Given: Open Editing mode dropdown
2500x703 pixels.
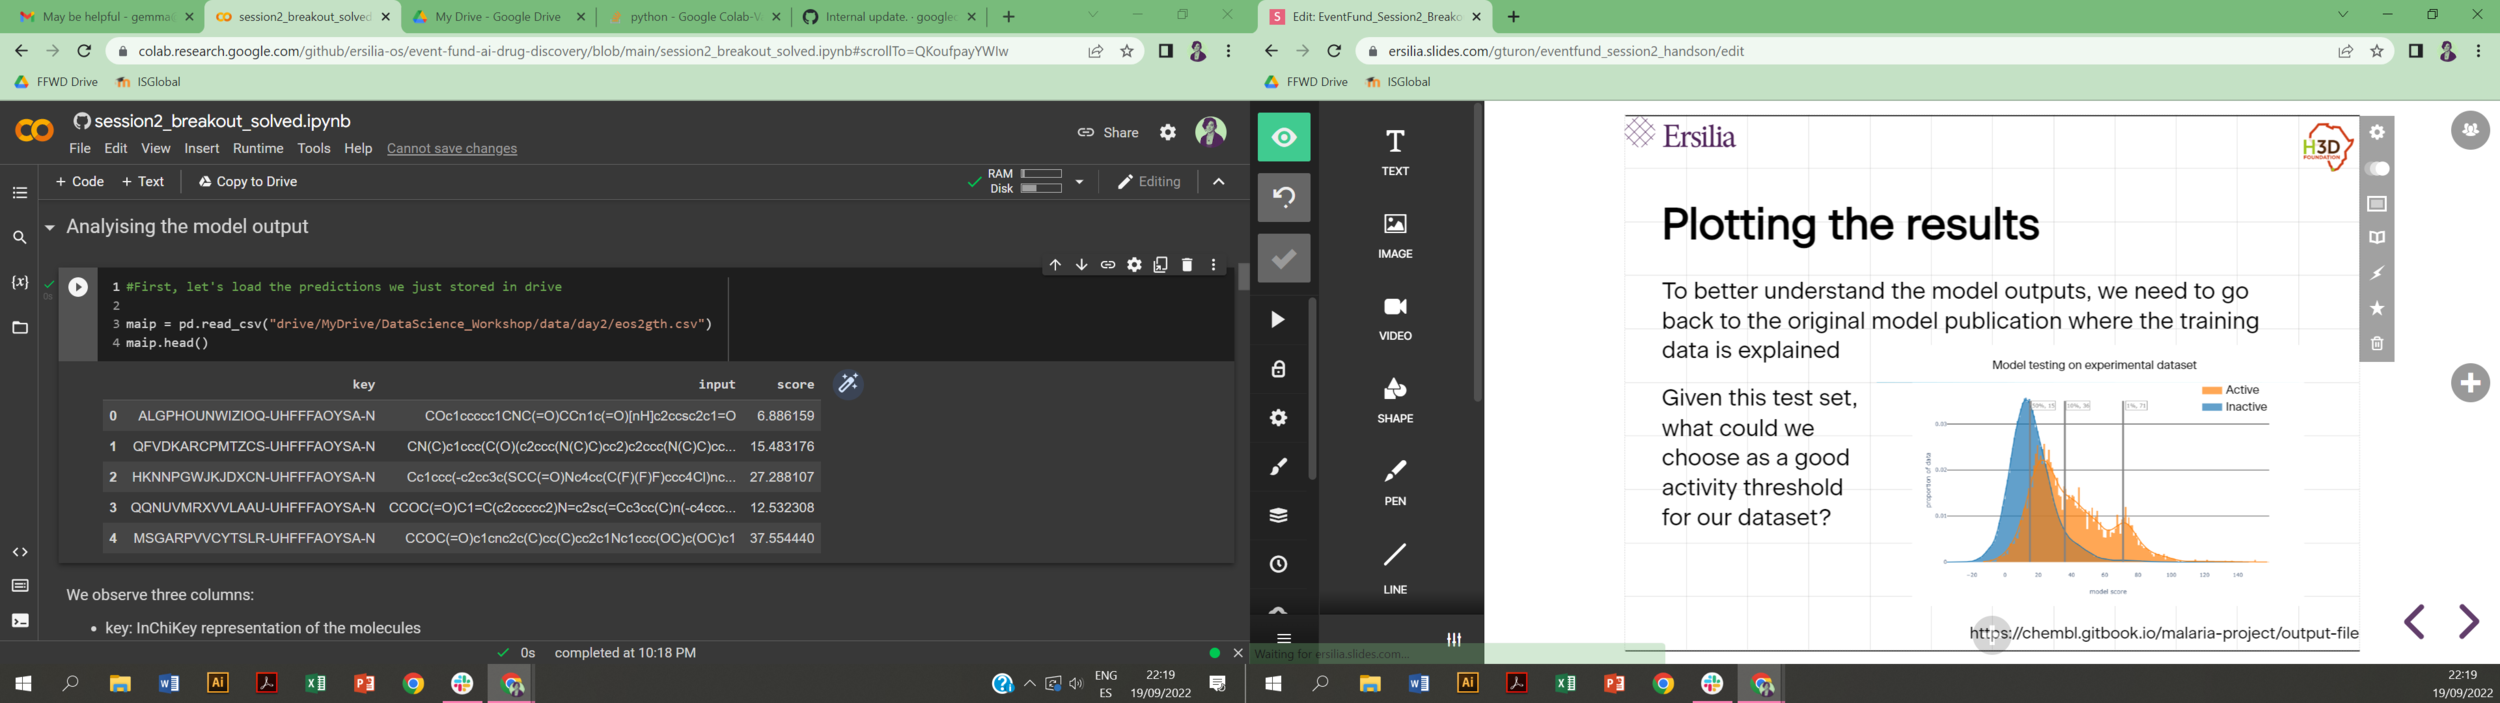Looking at the screenshot, I should pyautogui.click(x=1148, y=182).
